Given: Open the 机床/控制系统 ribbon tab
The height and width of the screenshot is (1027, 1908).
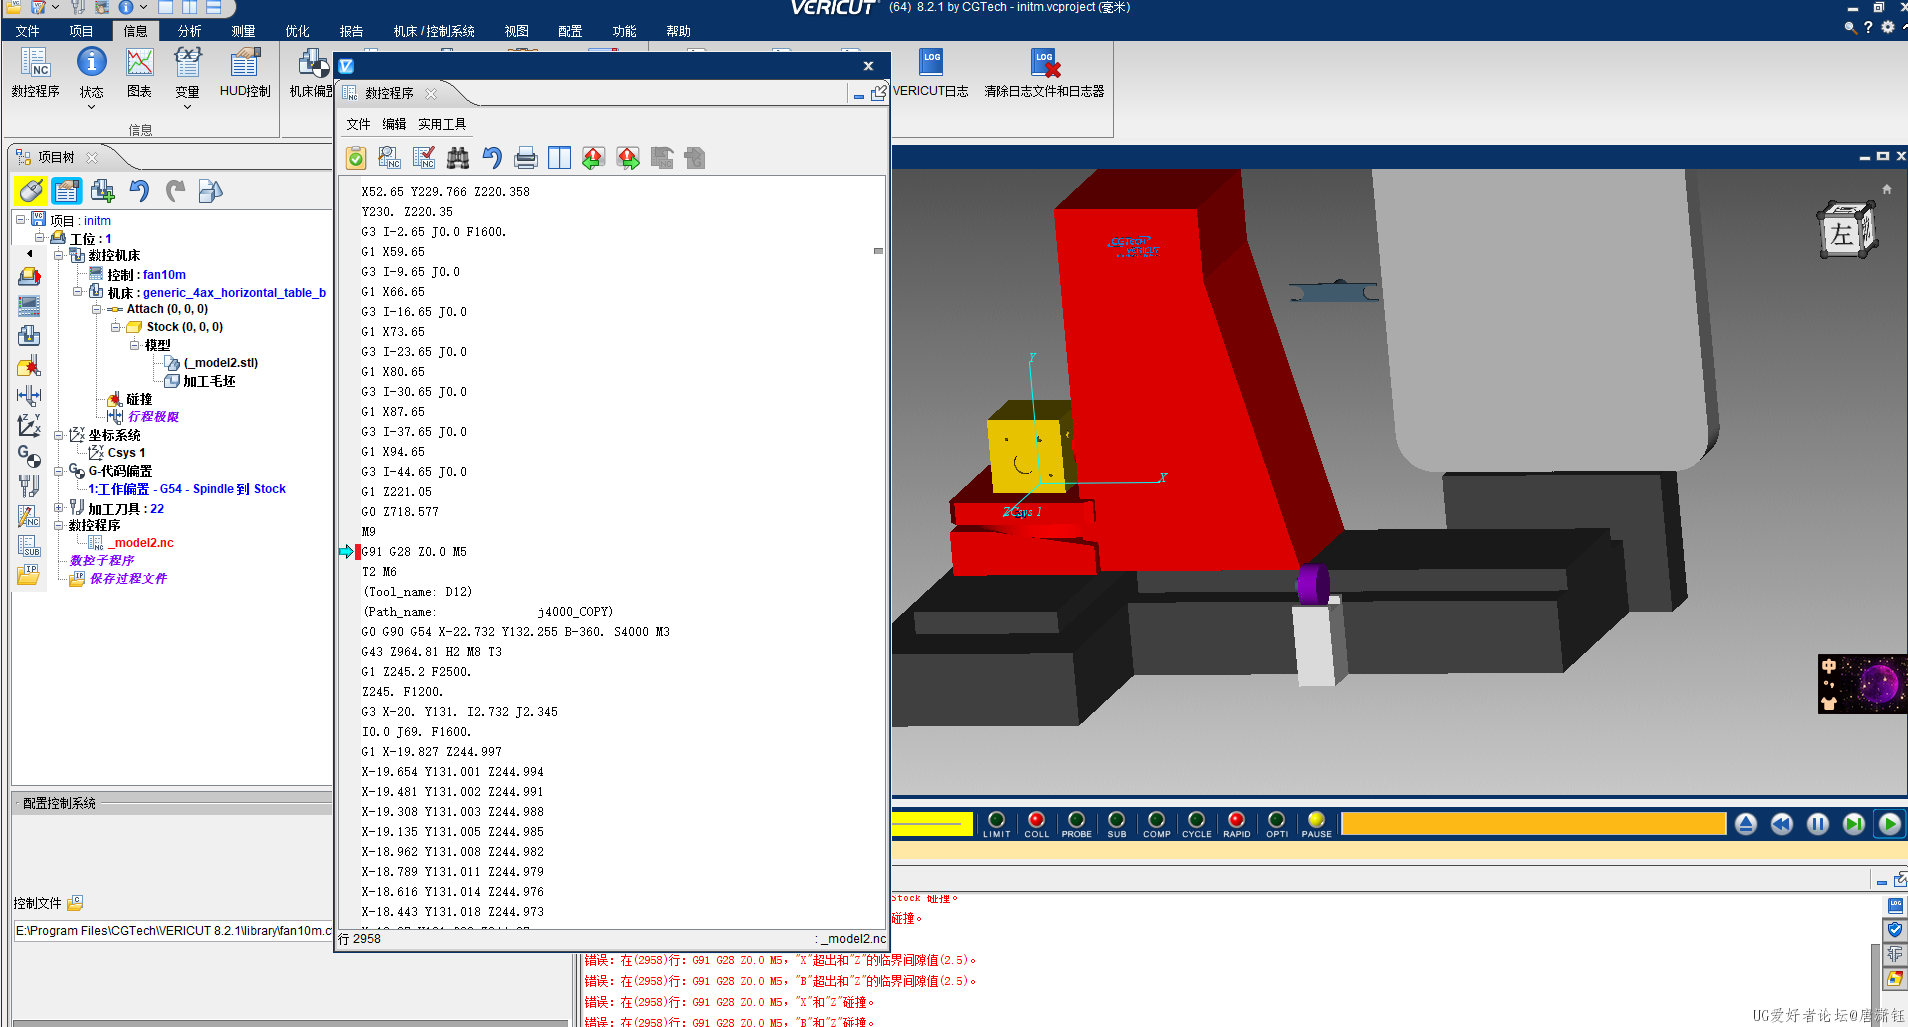Looking at the screenshot, I should click(x=433, y=31).
